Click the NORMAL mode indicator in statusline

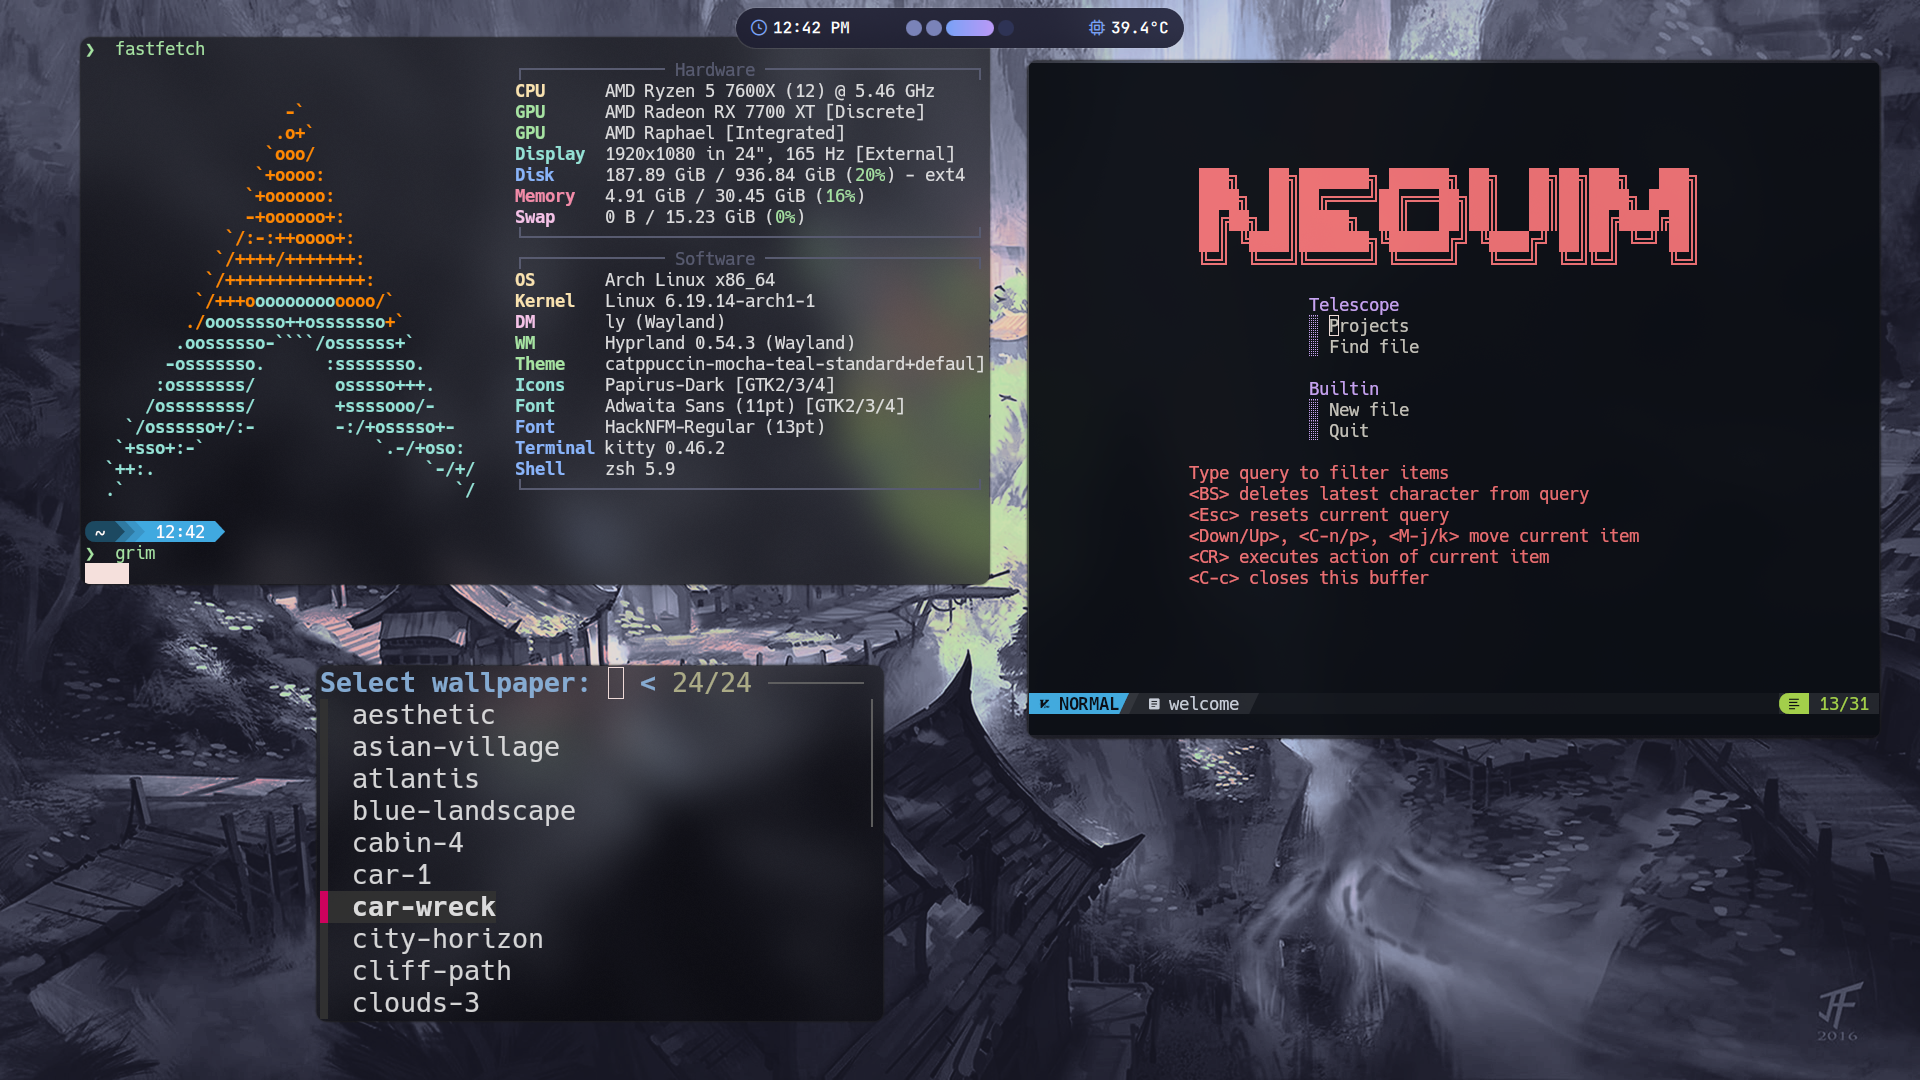(1088, 704)
